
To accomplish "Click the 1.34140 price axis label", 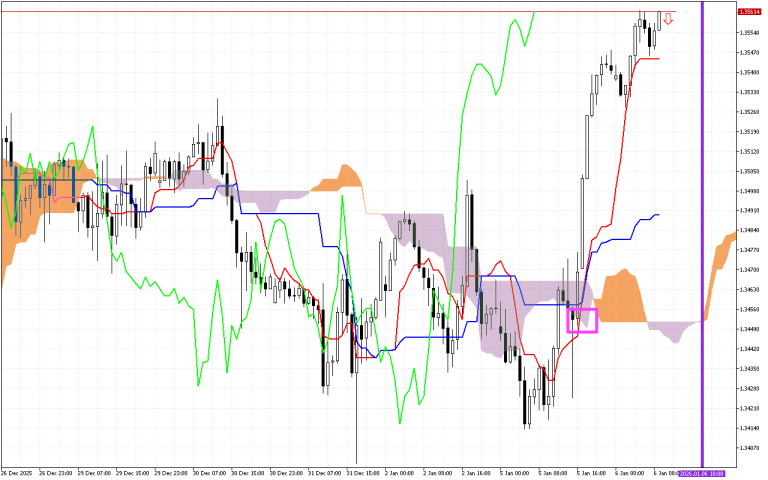I will (x=749, y=428).
